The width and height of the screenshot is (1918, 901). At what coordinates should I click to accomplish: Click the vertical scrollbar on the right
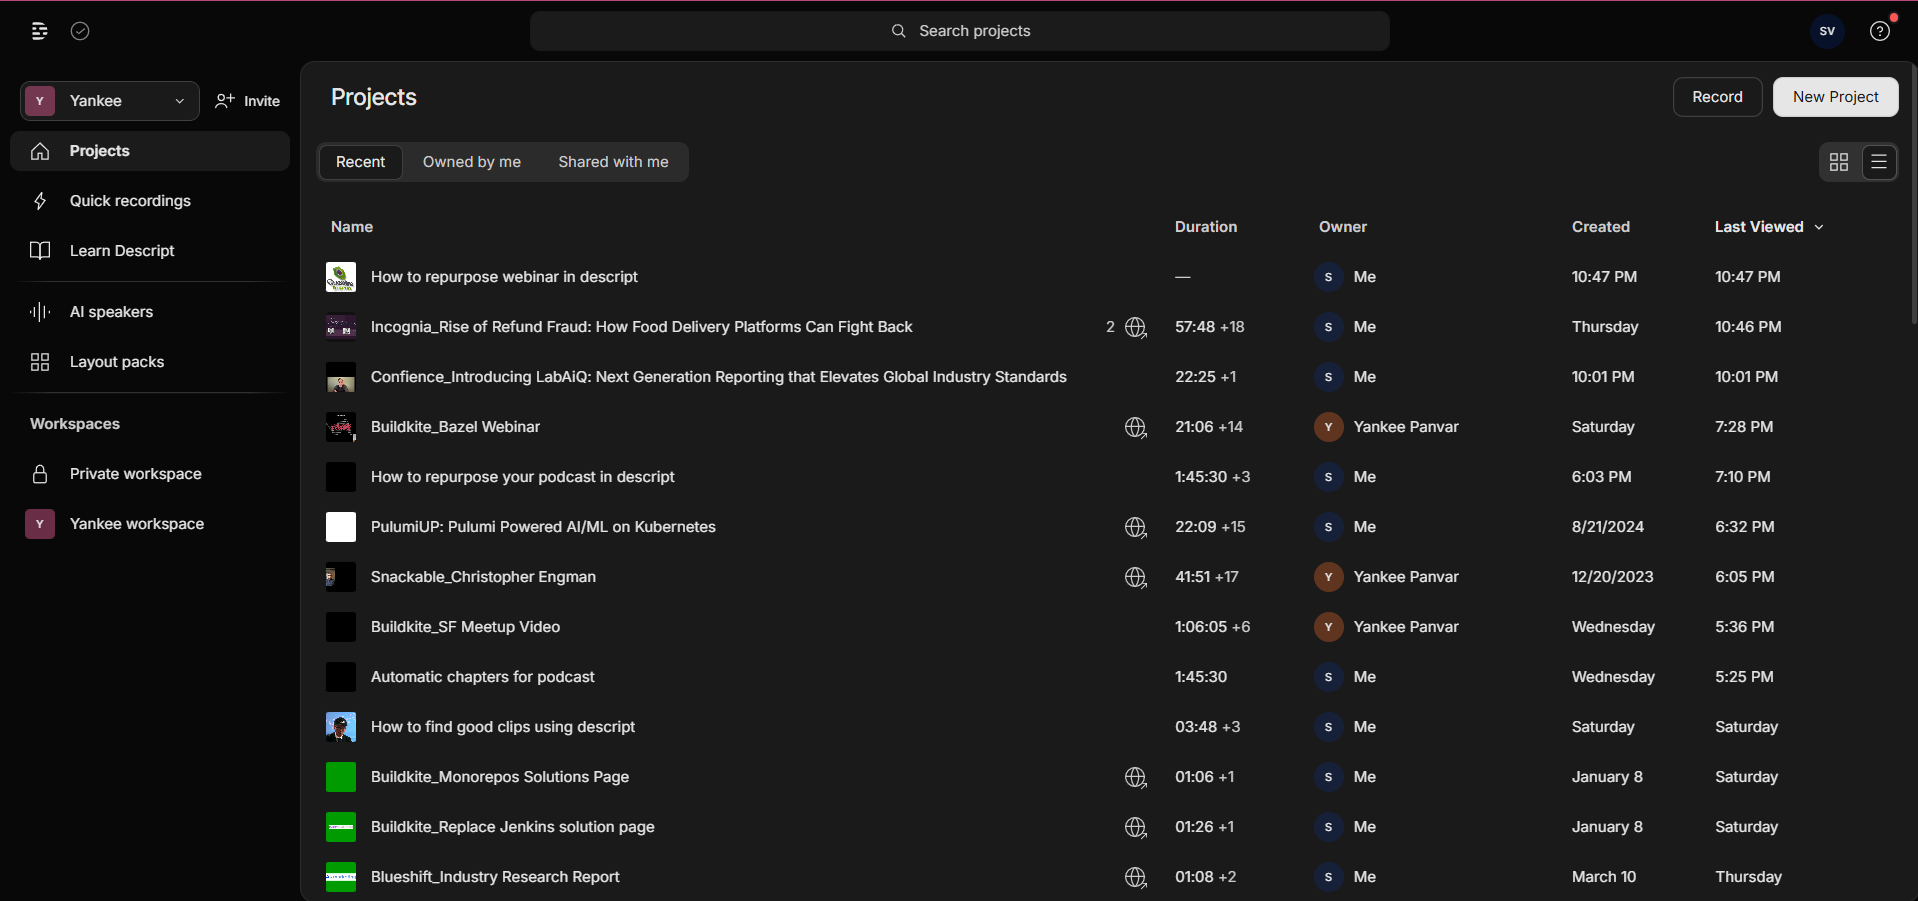coord(1913,200)
